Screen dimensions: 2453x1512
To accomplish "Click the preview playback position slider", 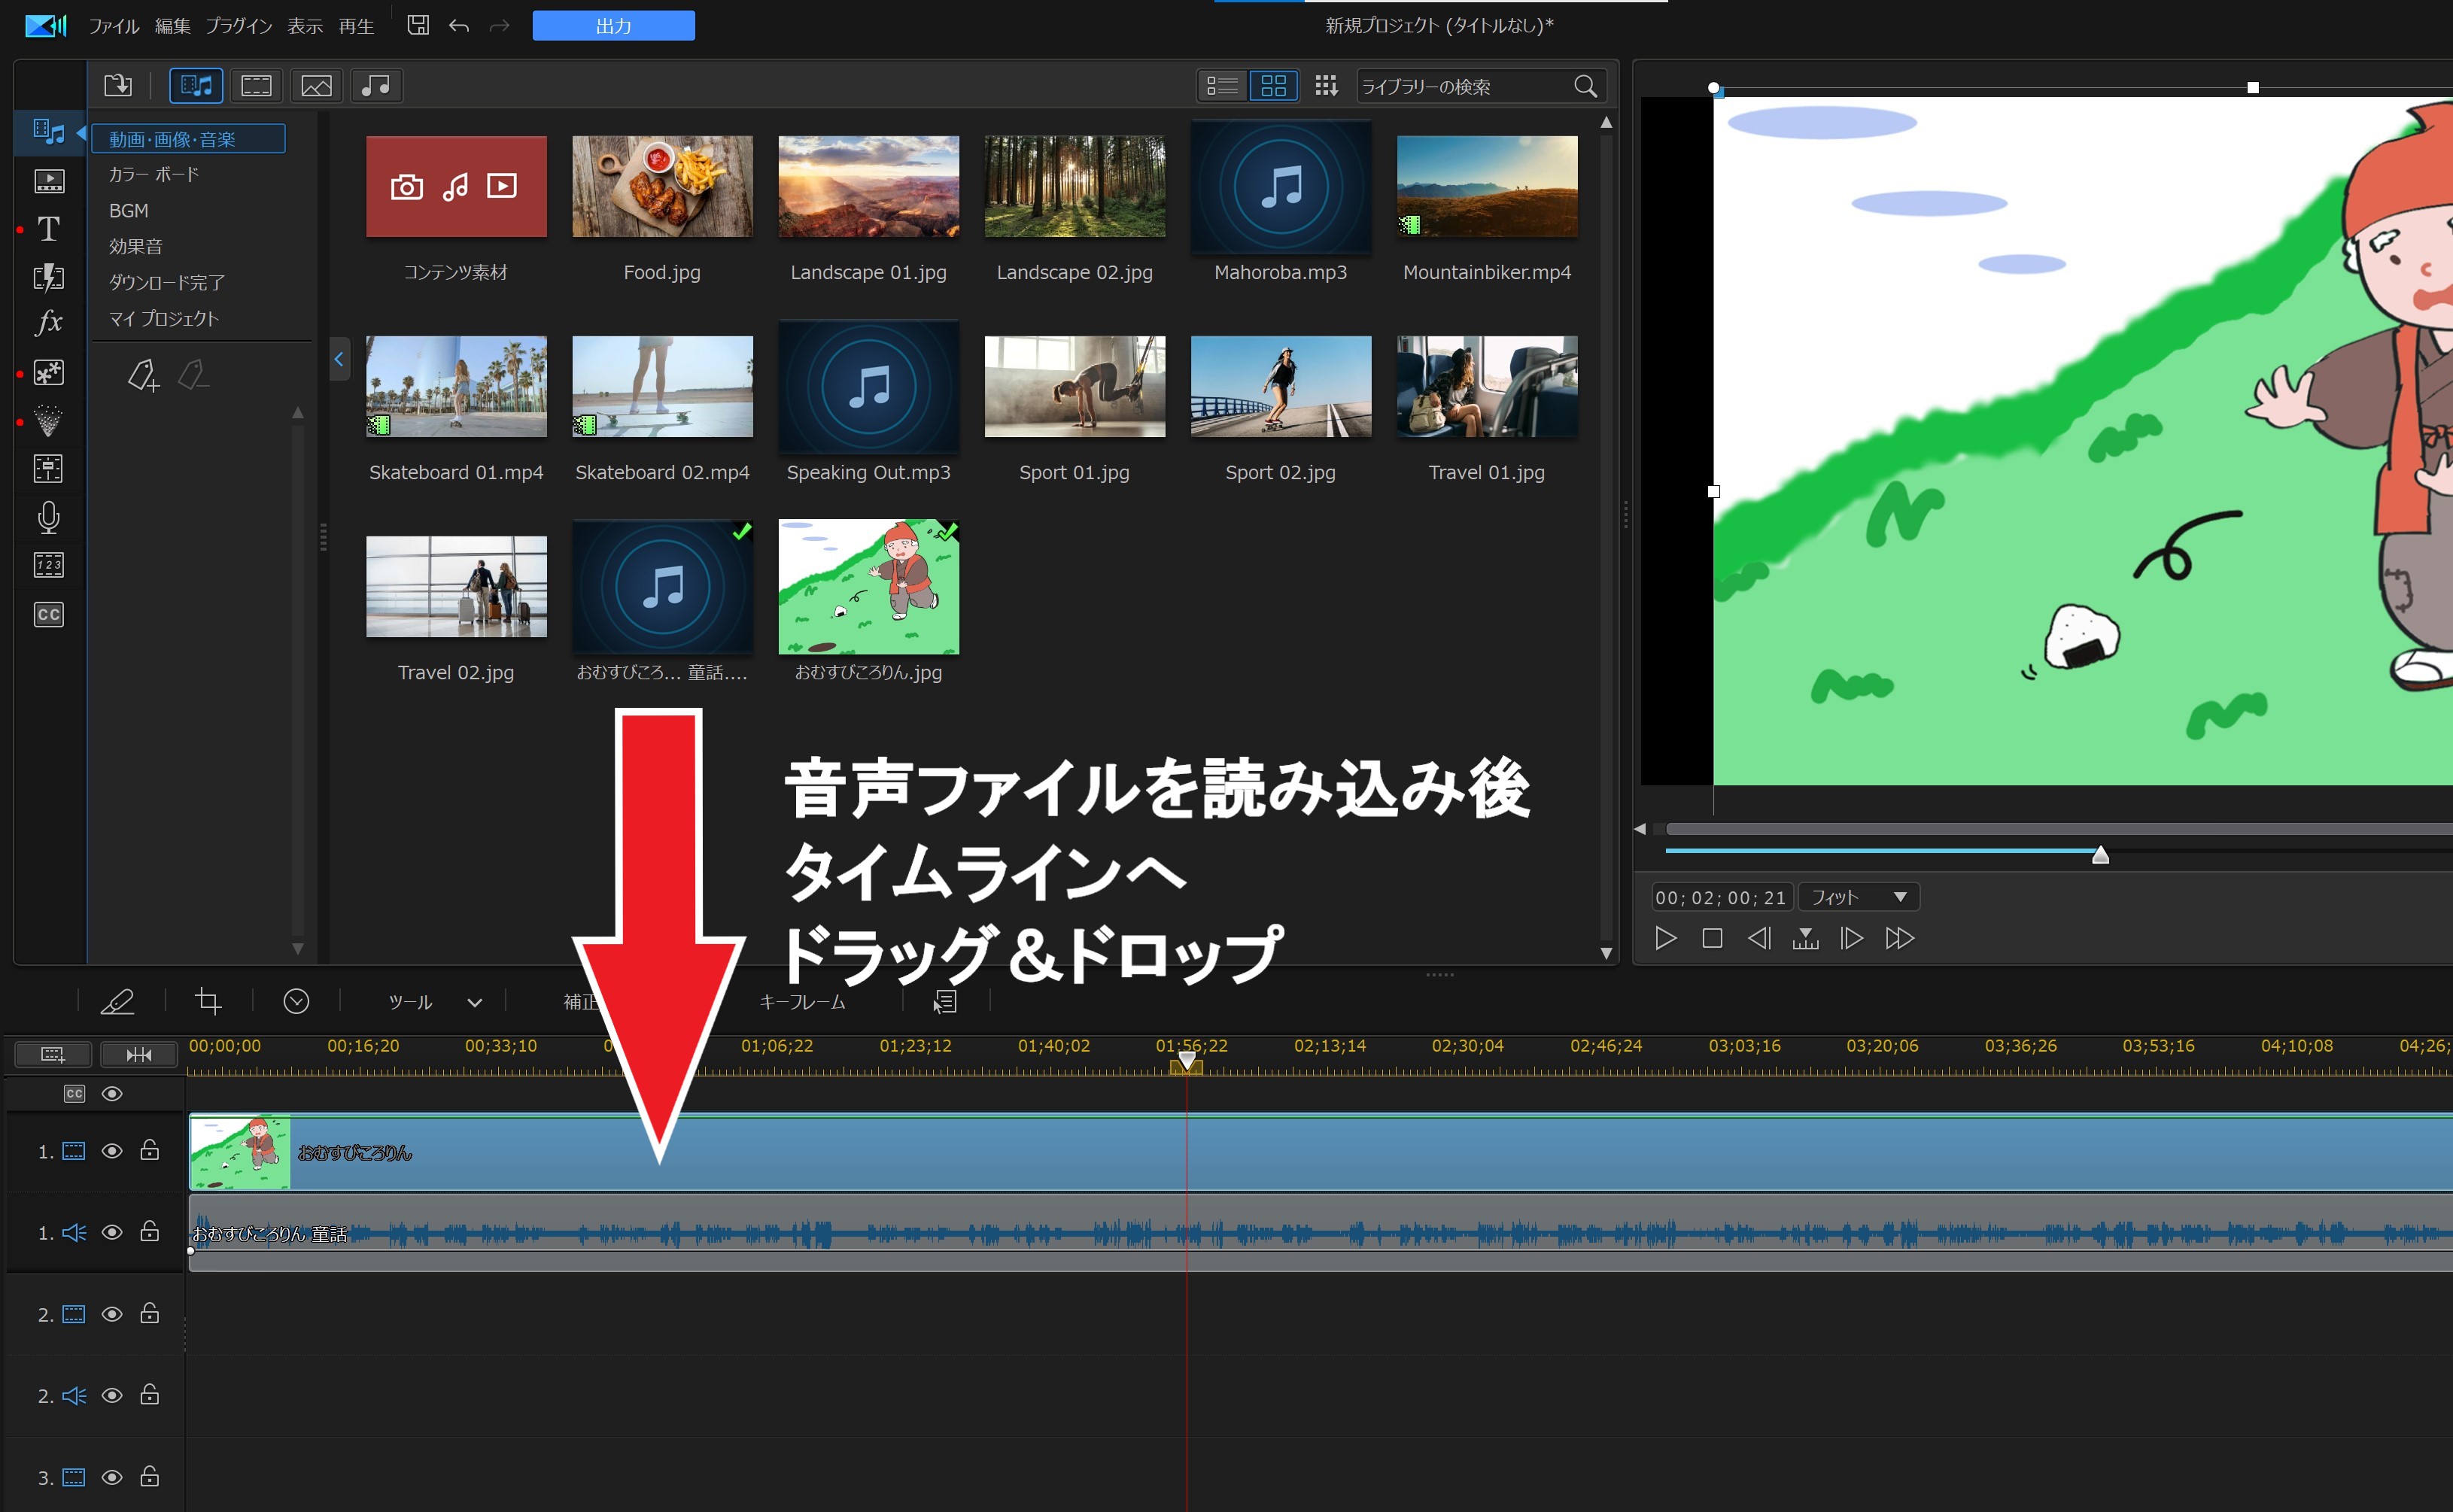I will pos(2100,854).
